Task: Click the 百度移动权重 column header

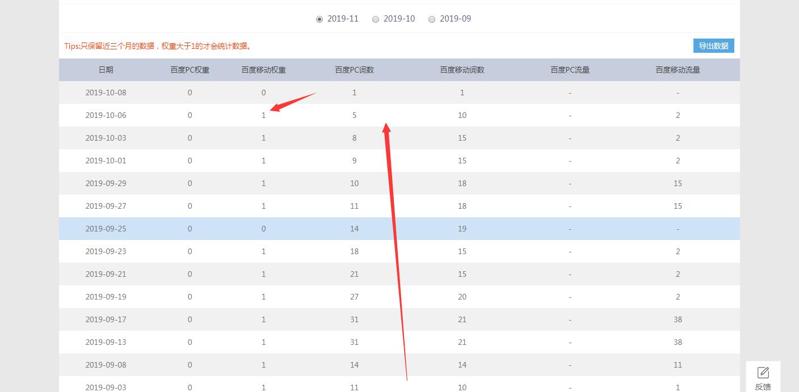Action: click(x=263, y=70)
